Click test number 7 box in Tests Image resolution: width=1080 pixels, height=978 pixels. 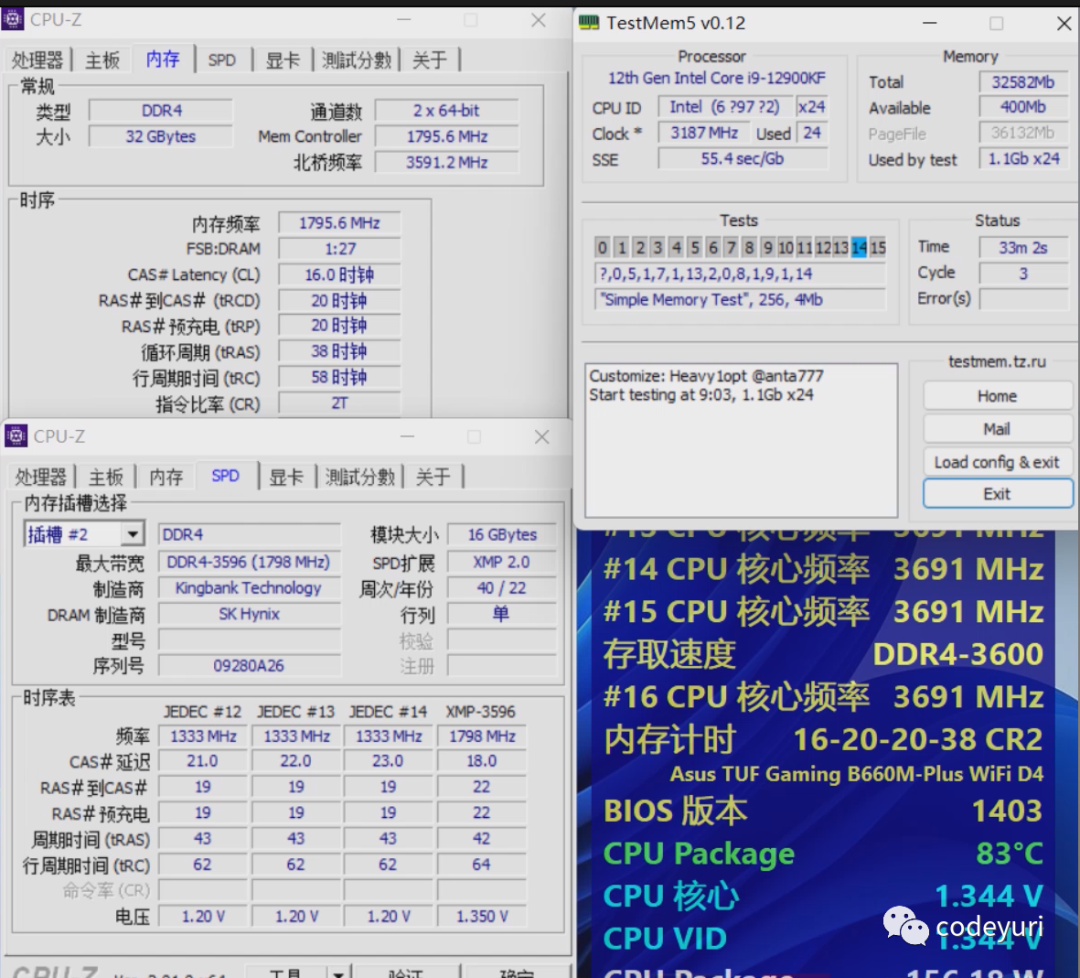731,247
